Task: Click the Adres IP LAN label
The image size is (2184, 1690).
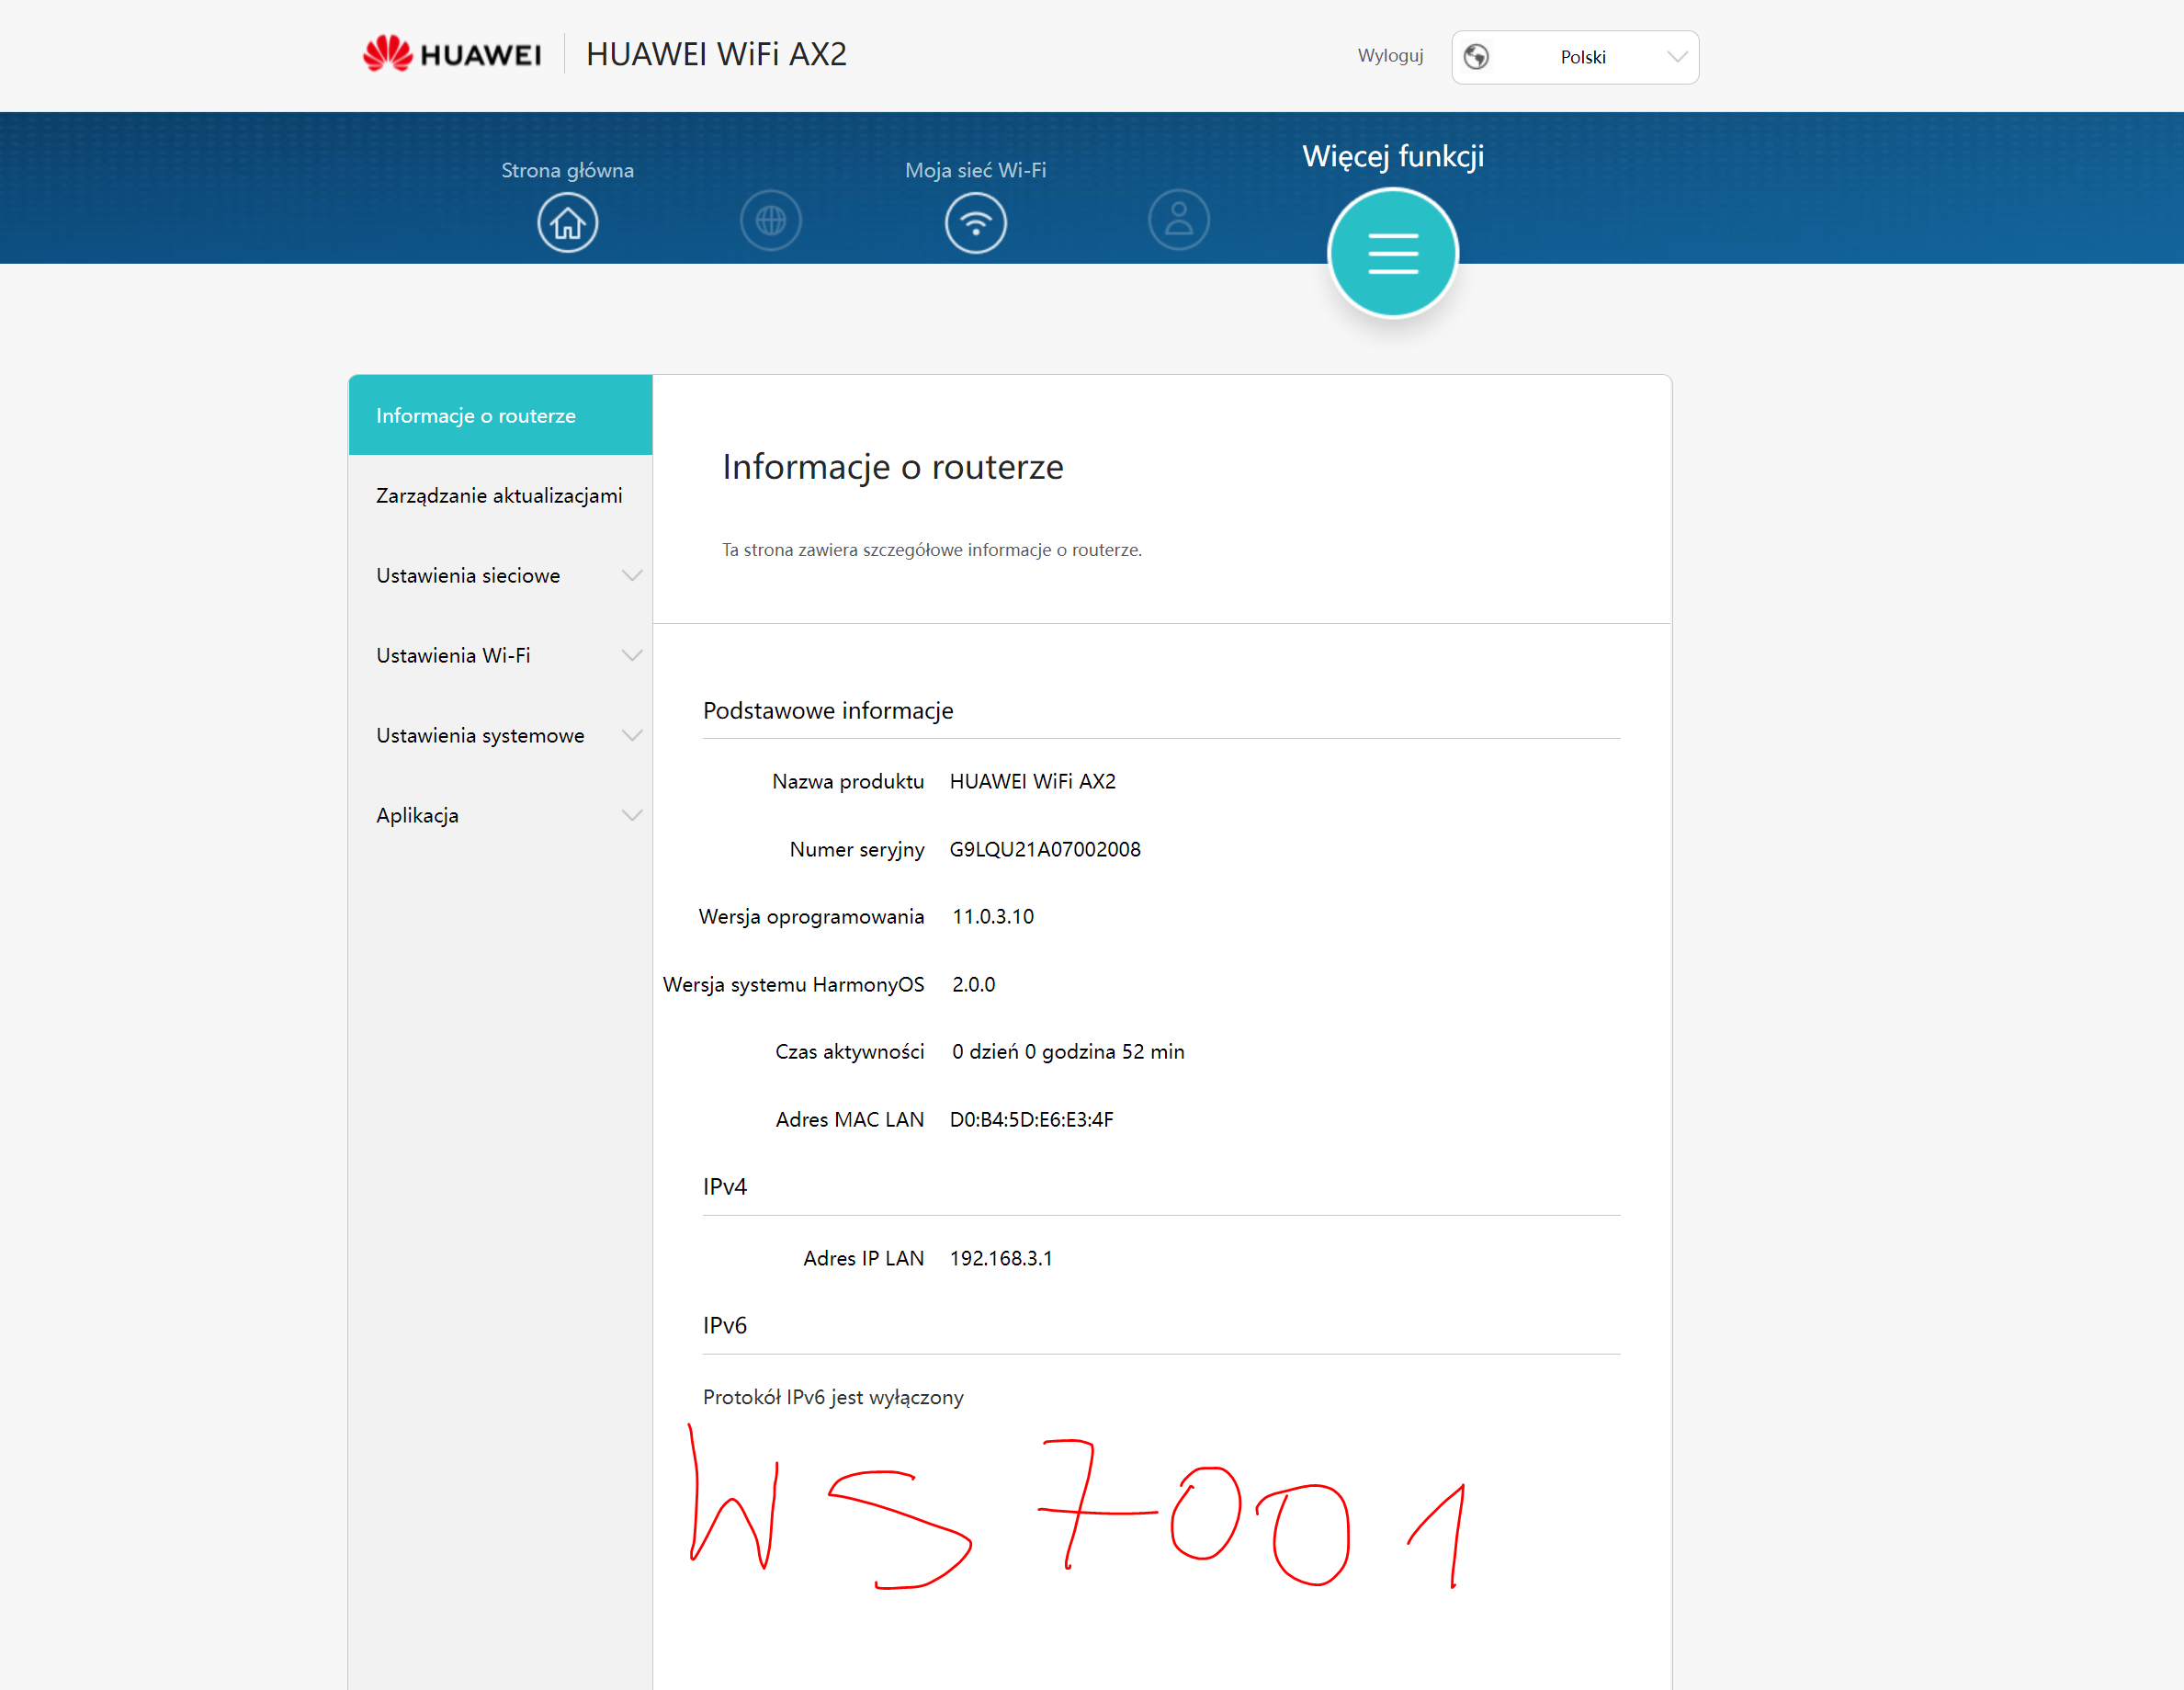Action: tap(864, 1259)
